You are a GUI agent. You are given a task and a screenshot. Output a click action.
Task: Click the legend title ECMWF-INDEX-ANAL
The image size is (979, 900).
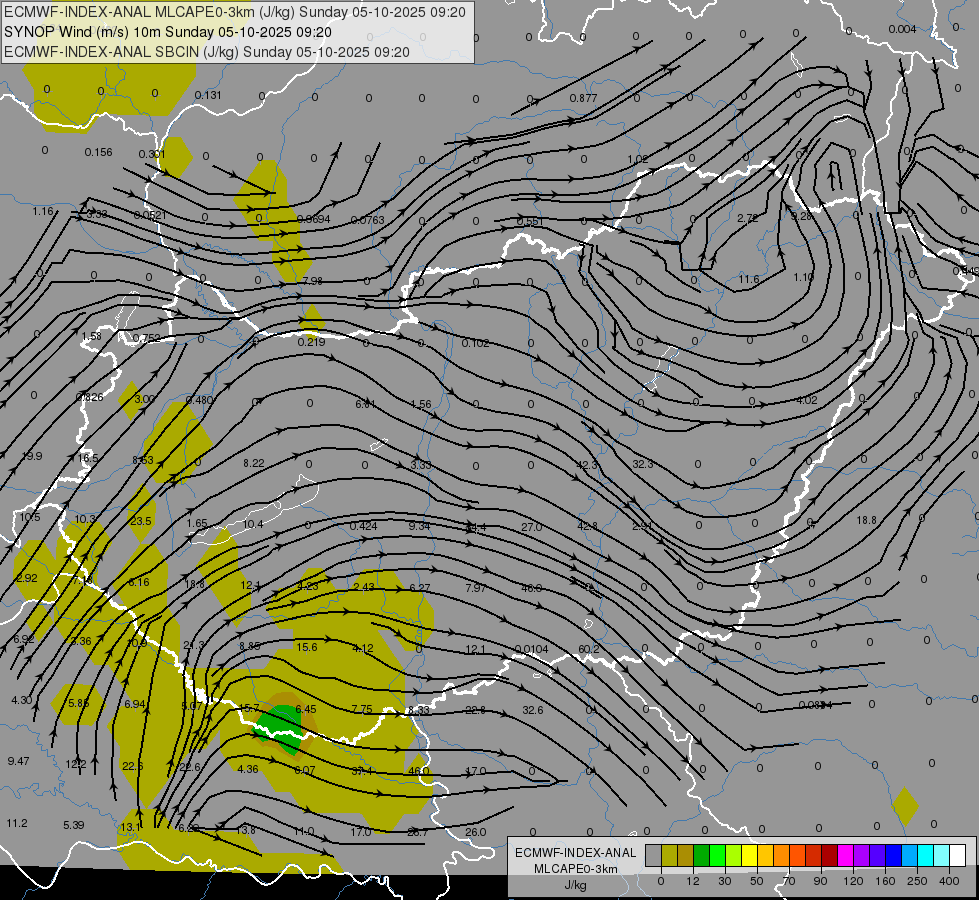coord(576,853)
